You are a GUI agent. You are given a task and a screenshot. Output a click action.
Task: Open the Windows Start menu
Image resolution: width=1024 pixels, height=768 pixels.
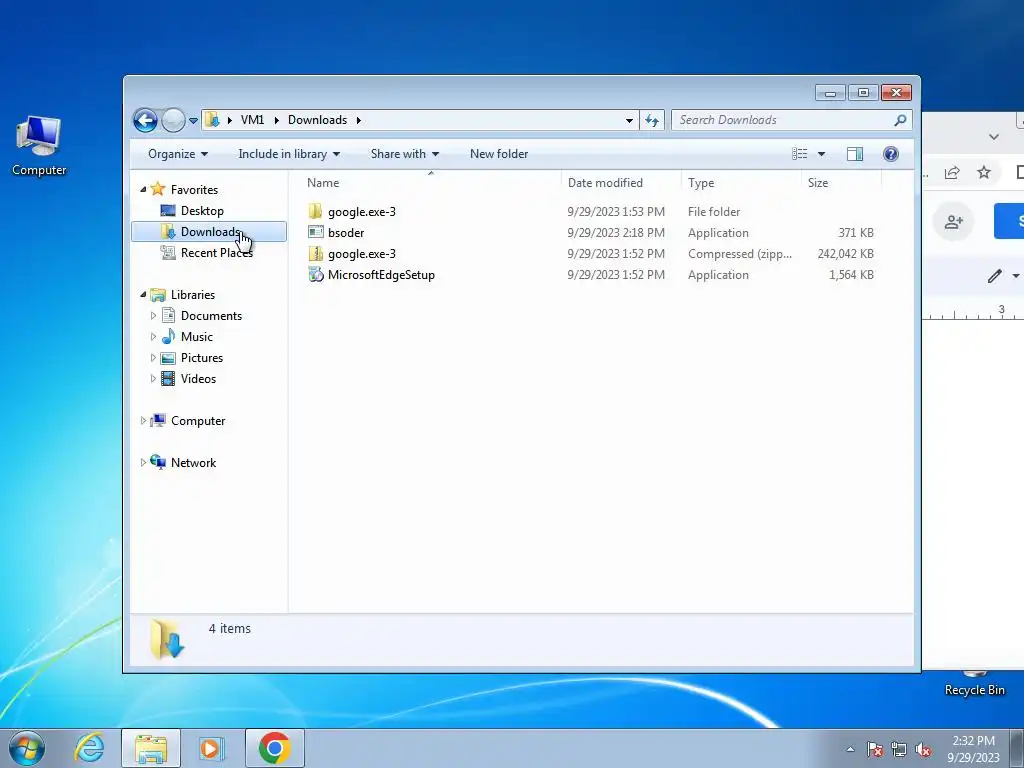point(27,748)
